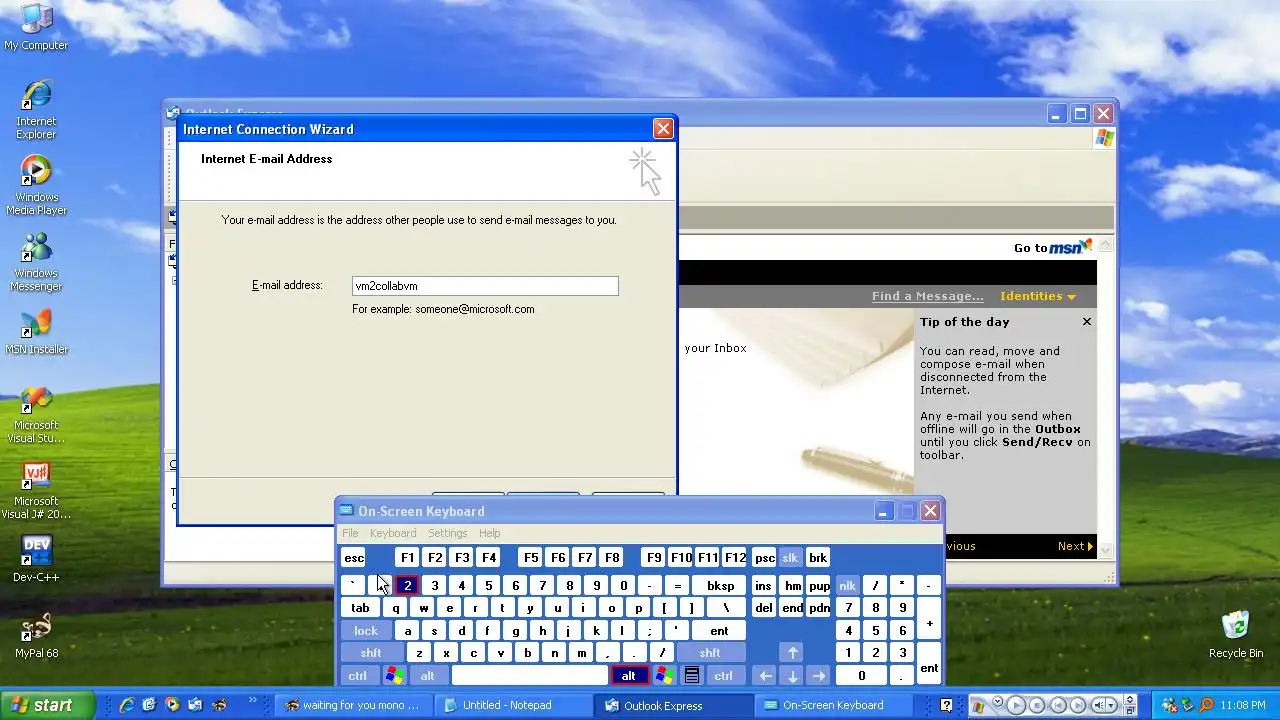Click the left arrow key on on-screen keyboard
The image size is (1280, 720).
[765, 676]
